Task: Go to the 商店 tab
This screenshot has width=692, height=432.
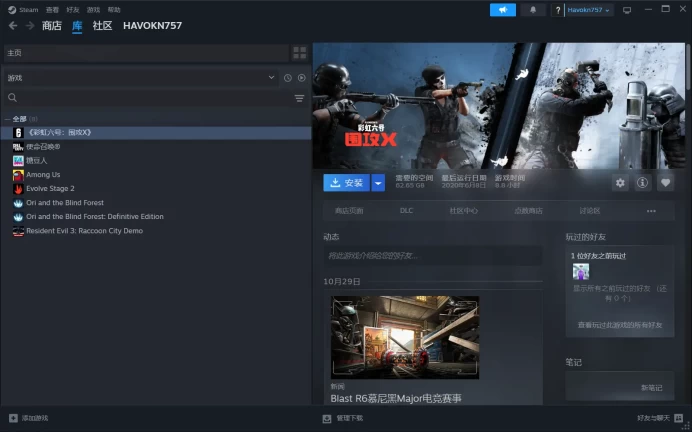Action: tap(52, 26)
